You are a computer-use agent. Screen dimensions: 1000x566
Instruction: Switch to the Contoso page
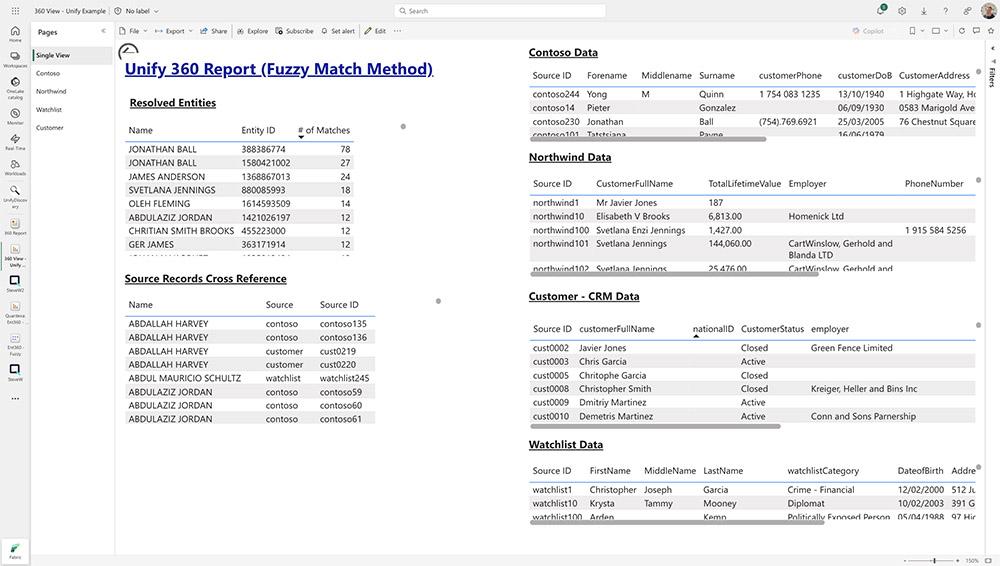point(72,73)
